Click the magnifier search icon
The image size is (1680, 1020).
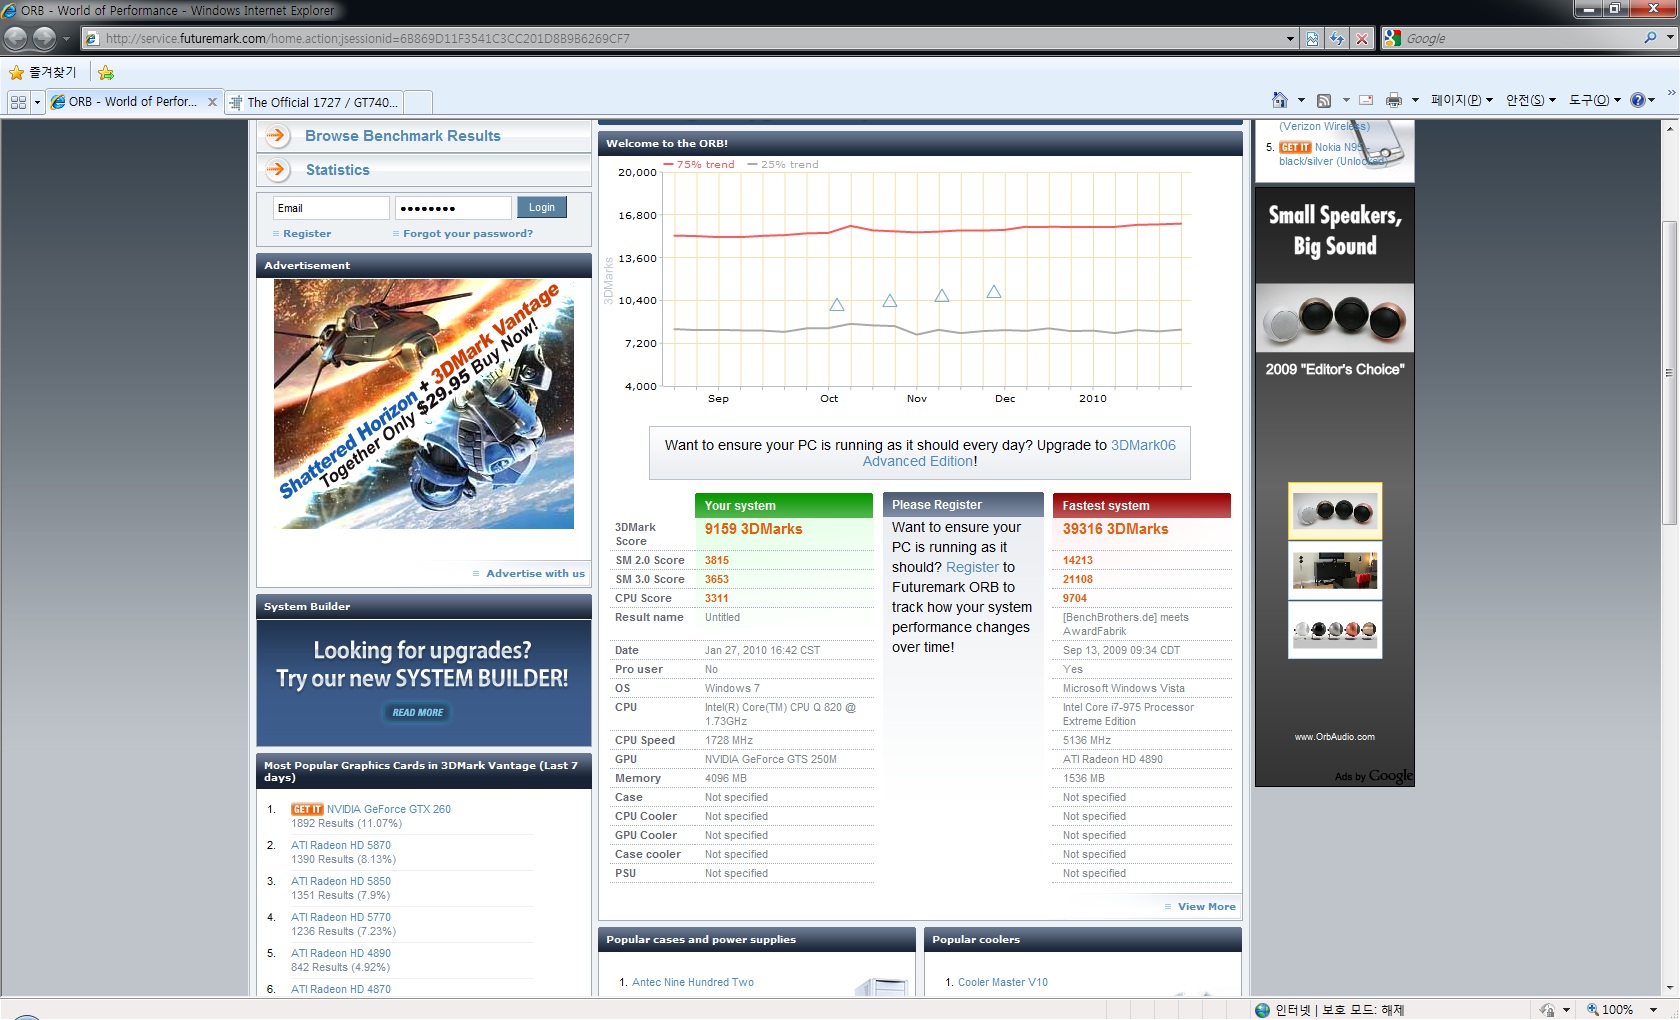(1650, 38)
